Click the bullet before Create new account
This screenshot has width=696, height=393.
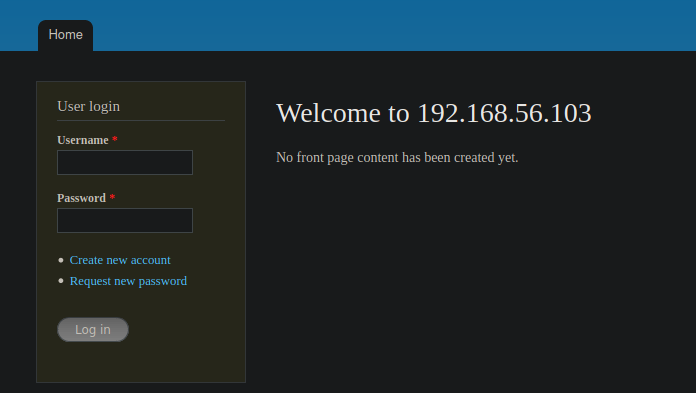point(61,260)
